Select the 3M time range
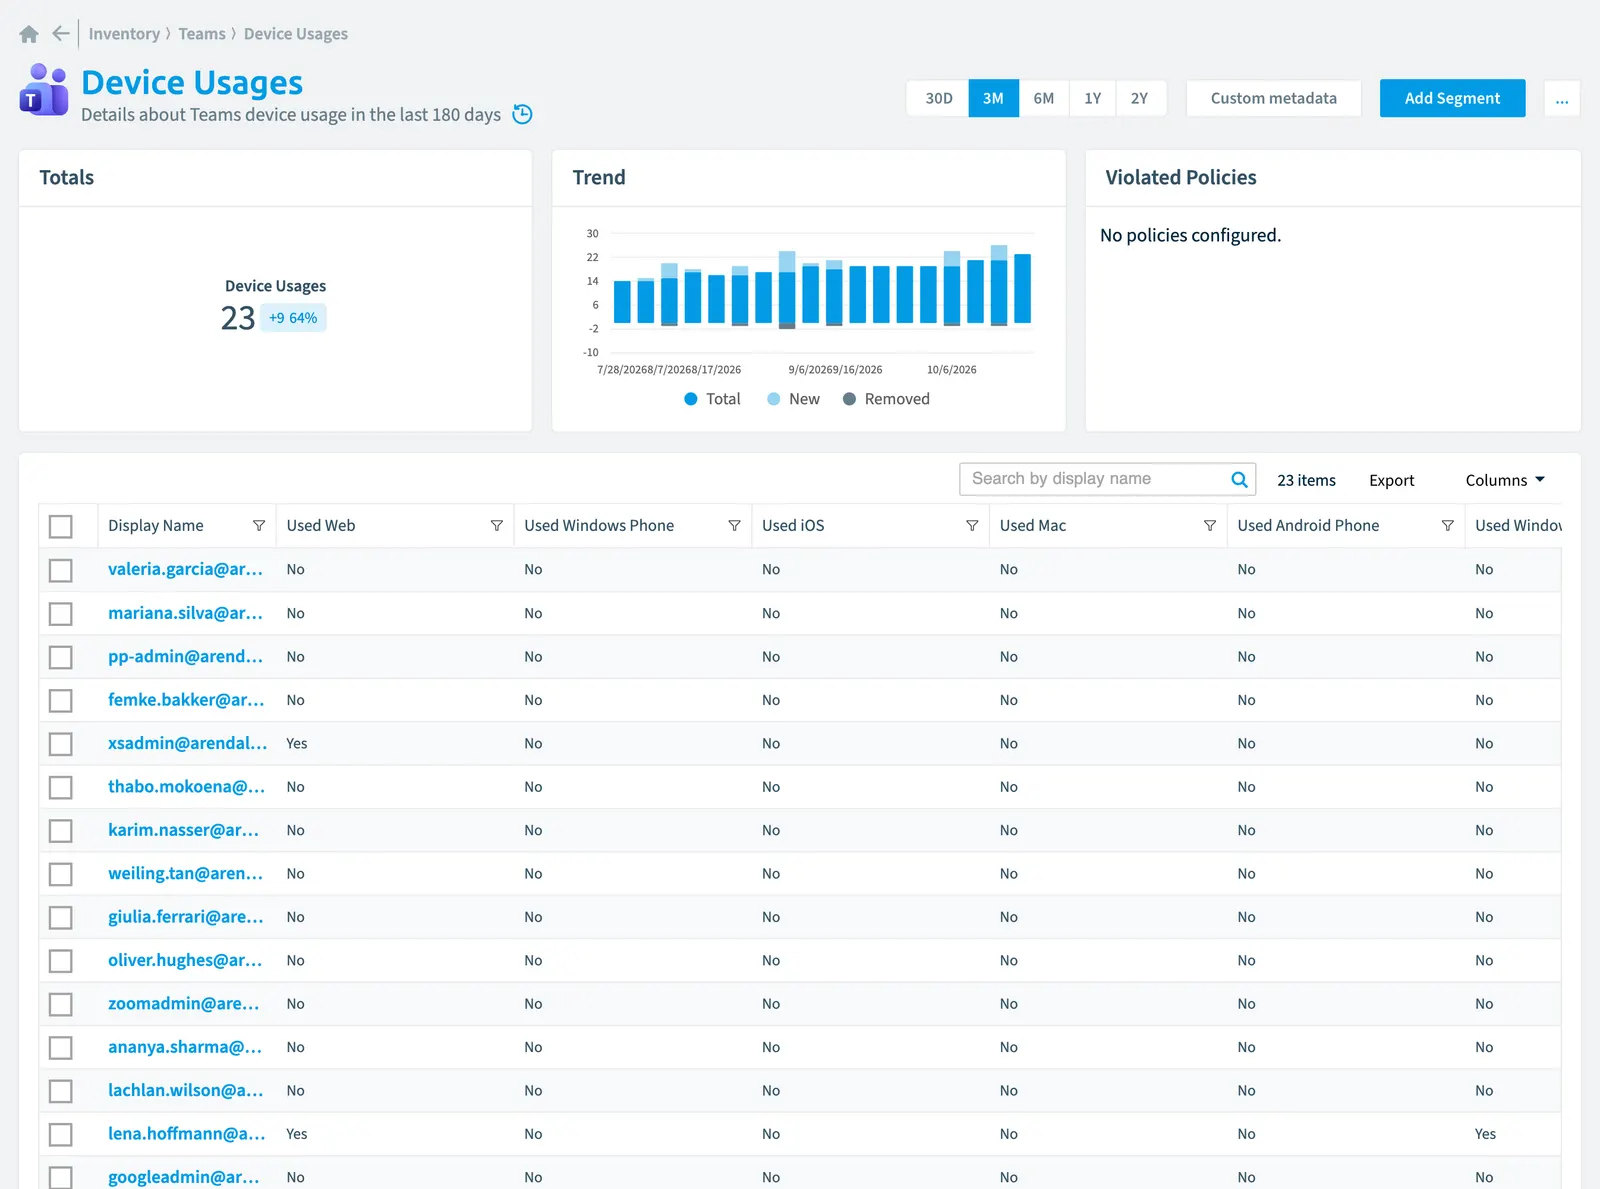The height and width of the screenshot is (1189, 1600). [x=993, y=98]
